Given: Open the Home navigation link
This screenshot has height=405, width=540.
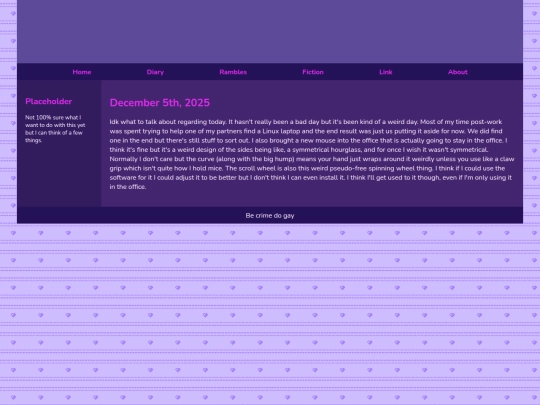Looking at the screenshot, I should pyautogui.click(x=82, y=72).
